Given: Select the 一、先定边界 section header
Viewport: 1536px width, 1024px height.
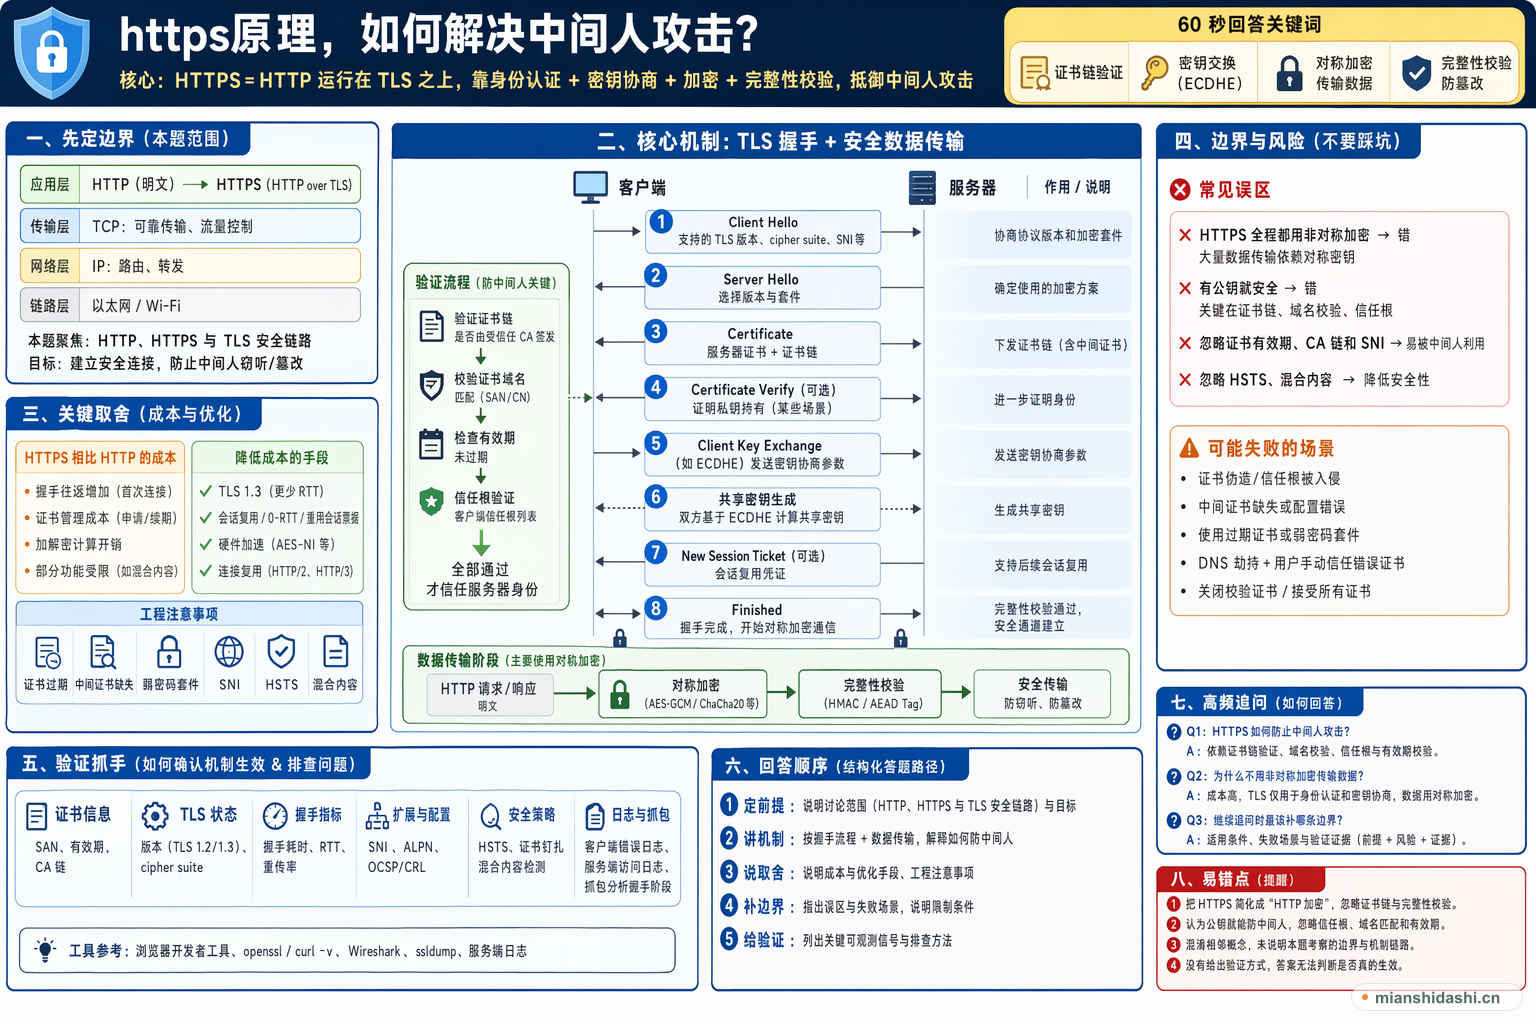Looking at the screenshot, I should tap(128, 139).
